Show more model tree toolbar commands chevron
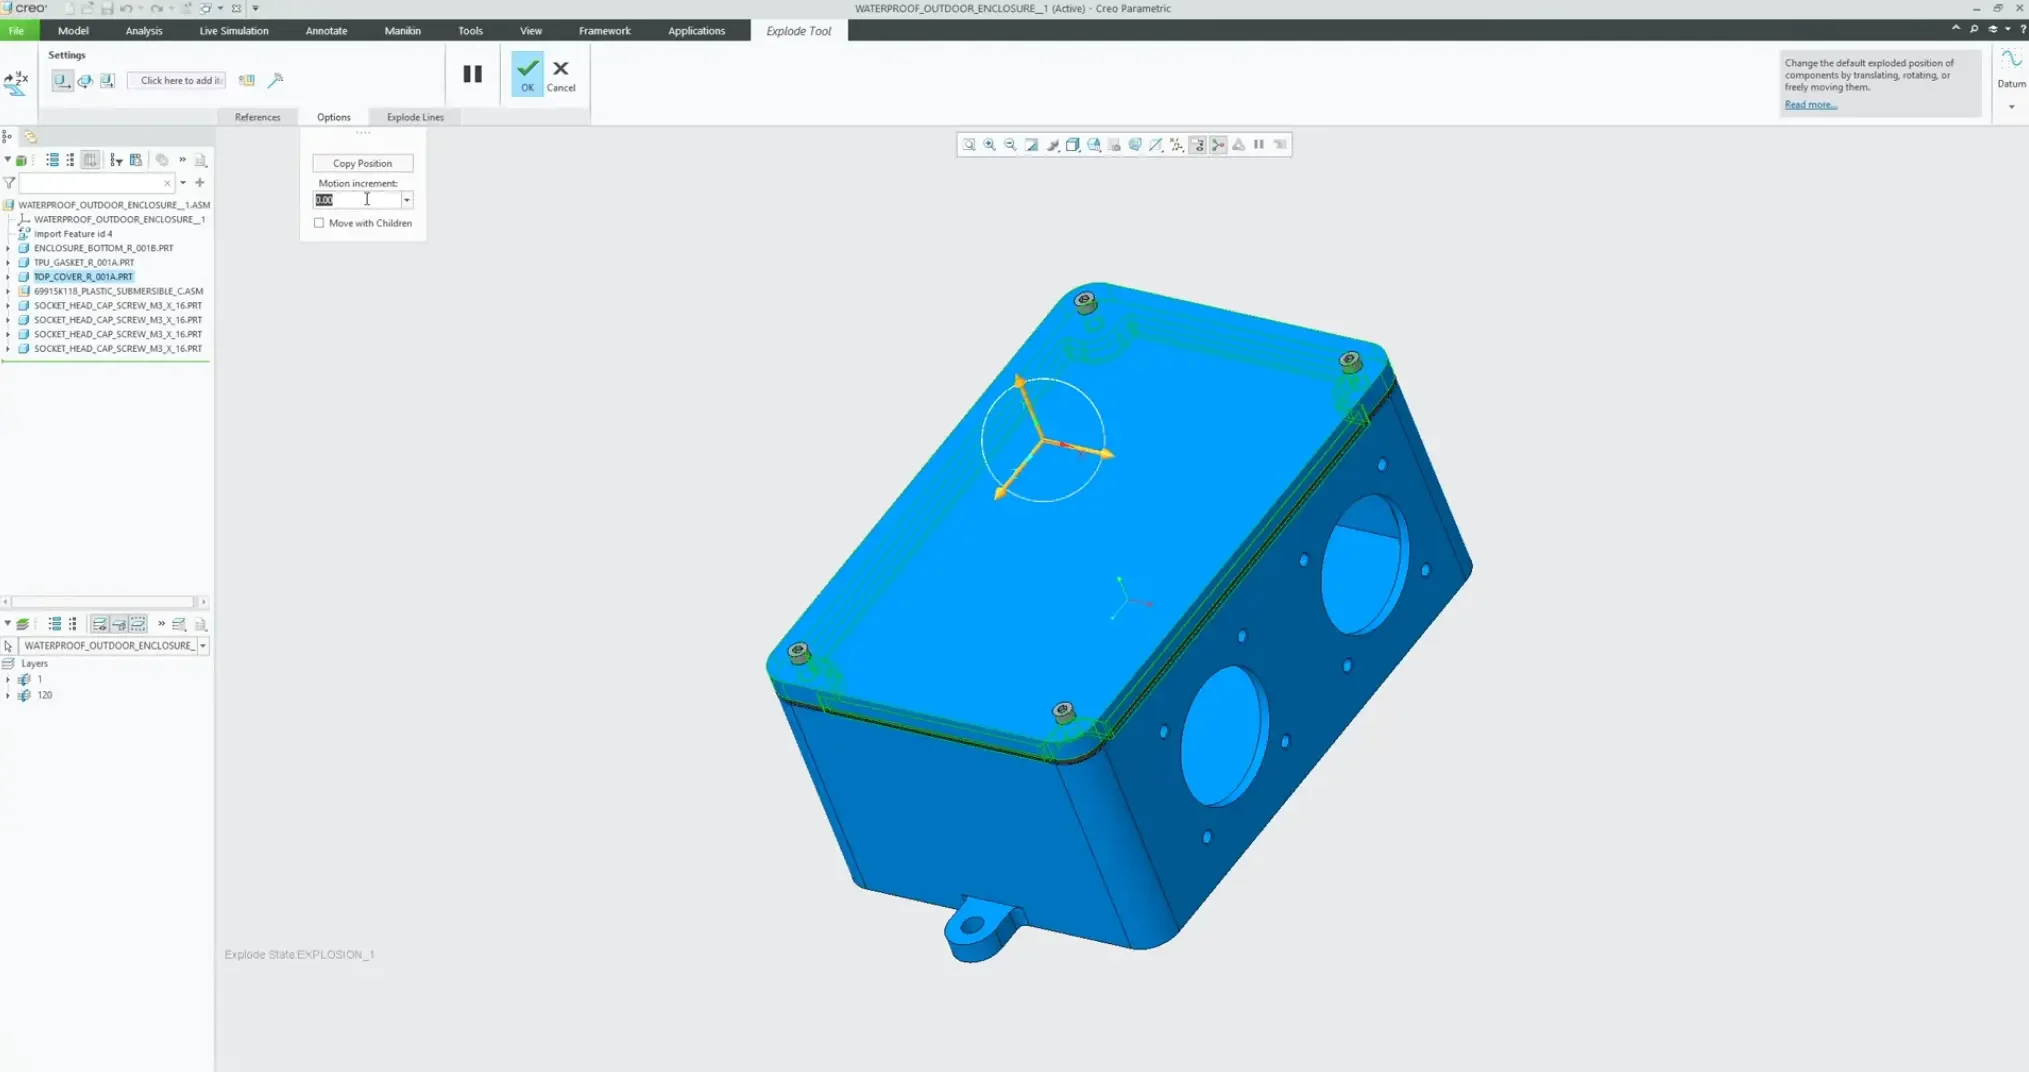This screenshot has height=1072, width=2029. (182, 160)
